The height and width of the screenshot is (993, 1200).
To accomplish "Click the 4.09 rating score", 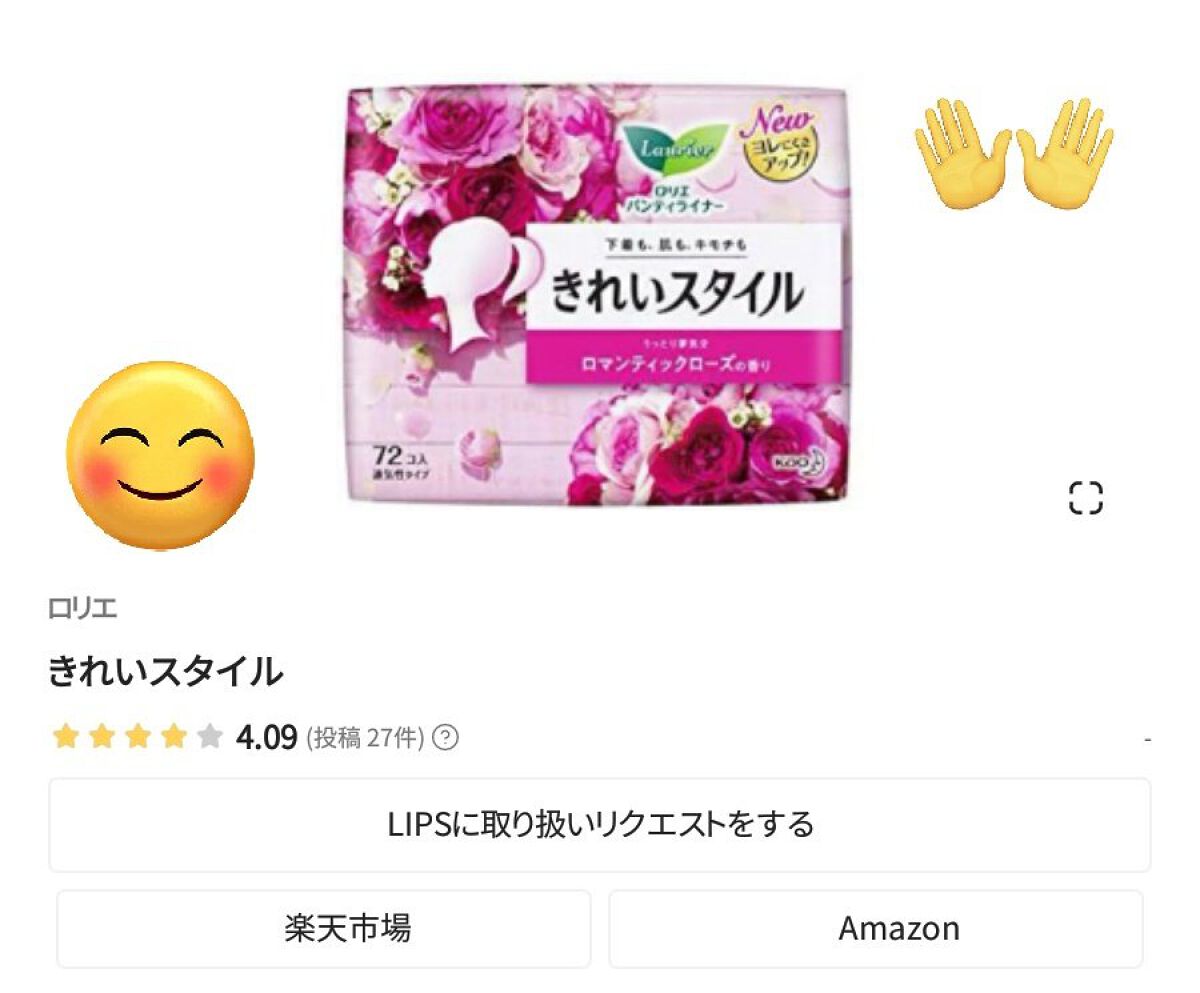I will pyautogui.click(x=267, y=738).
